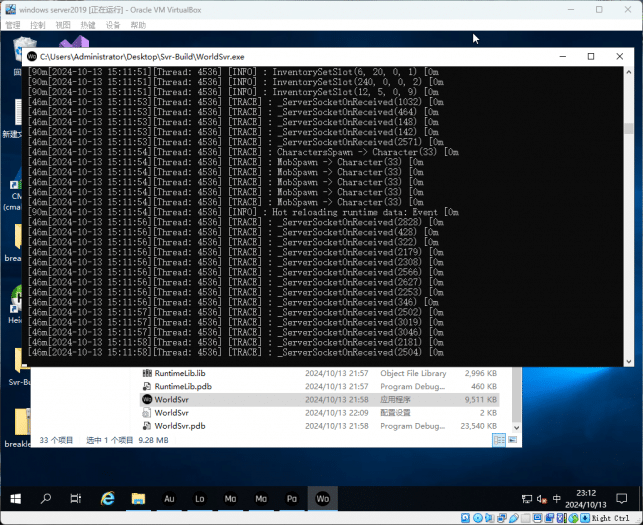Launch Internet Explorer from the taskbar
643x525 pixels.
coord(108,497)
